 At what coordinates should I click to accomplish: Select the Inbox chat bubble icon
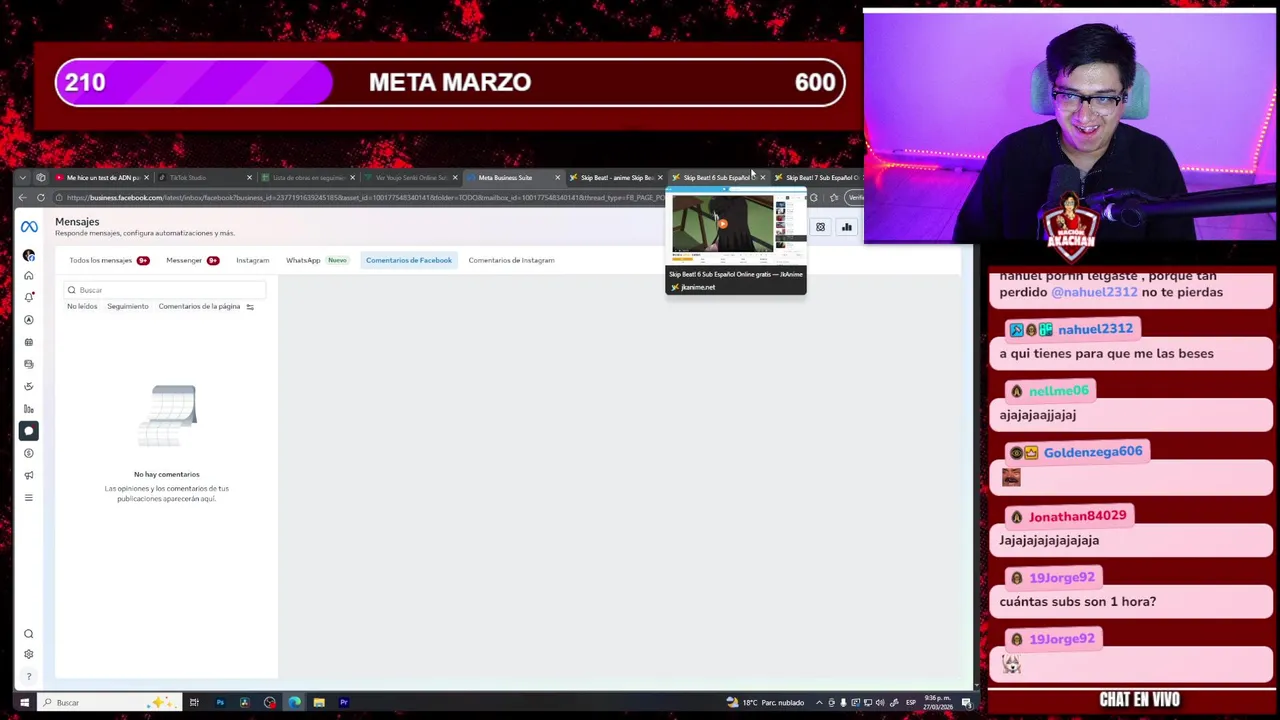29,431
